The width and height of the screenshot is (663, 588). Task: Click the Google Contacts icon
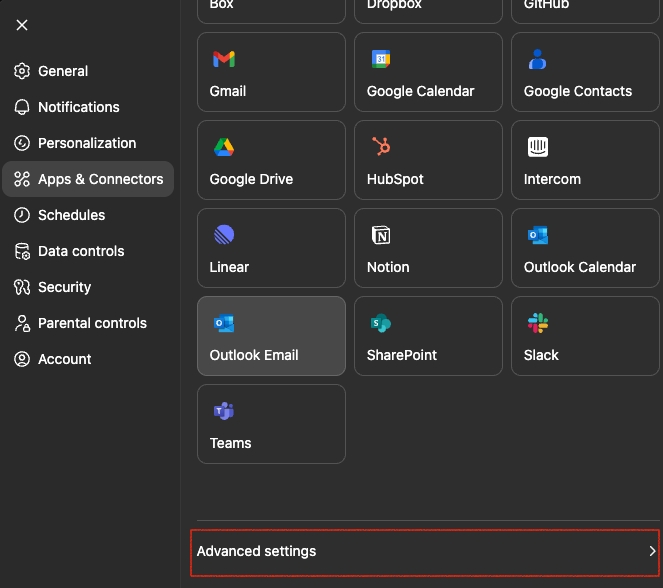[538, 60]
